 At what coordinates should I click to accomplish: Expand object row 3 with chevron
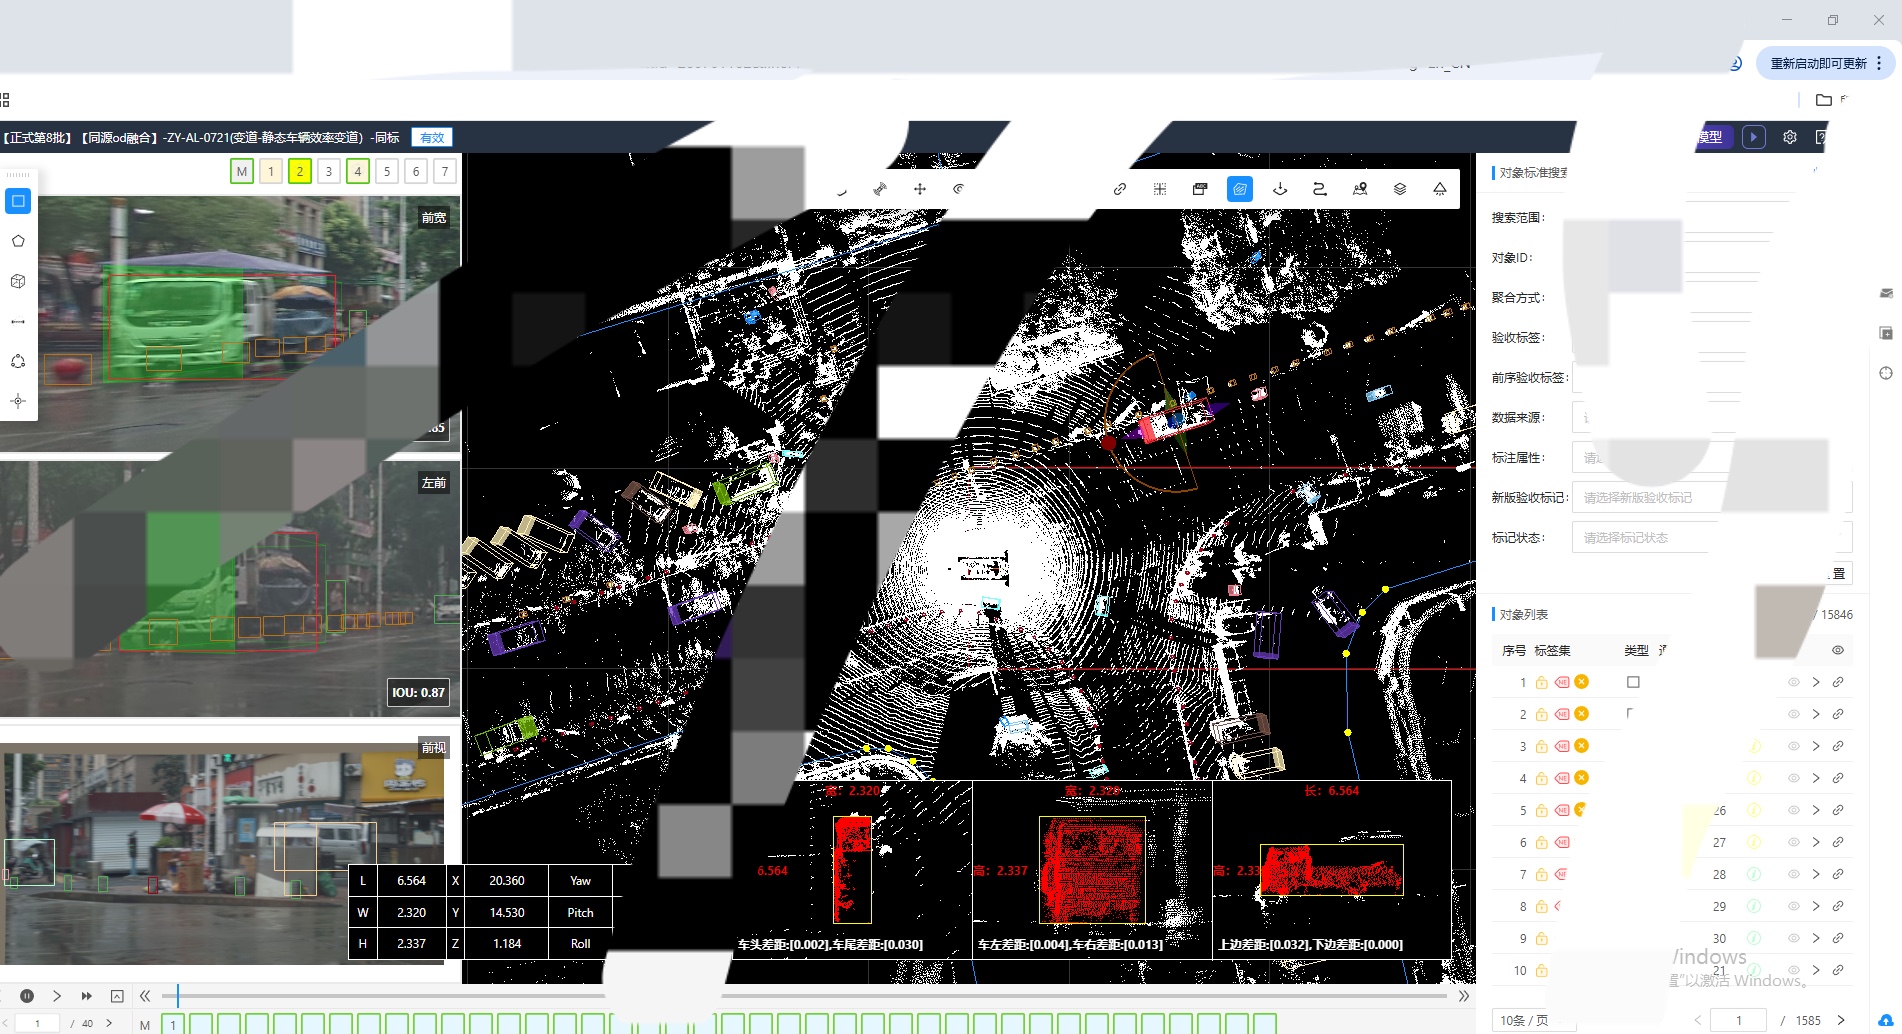click(x=1816, y=746)
